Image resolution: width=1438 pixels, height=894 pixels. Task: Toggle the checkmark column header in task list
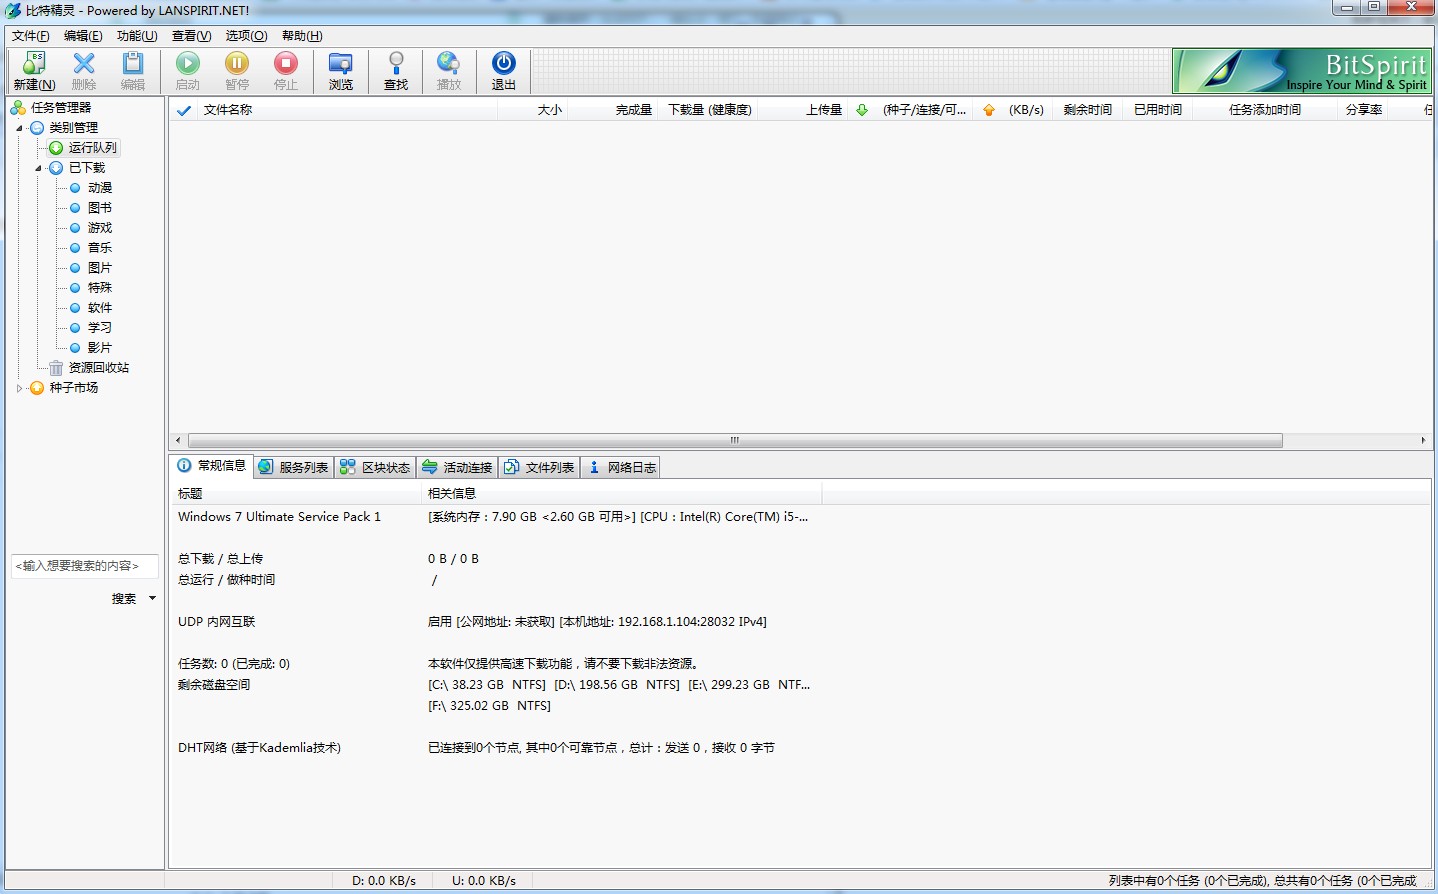coord(184,110)
